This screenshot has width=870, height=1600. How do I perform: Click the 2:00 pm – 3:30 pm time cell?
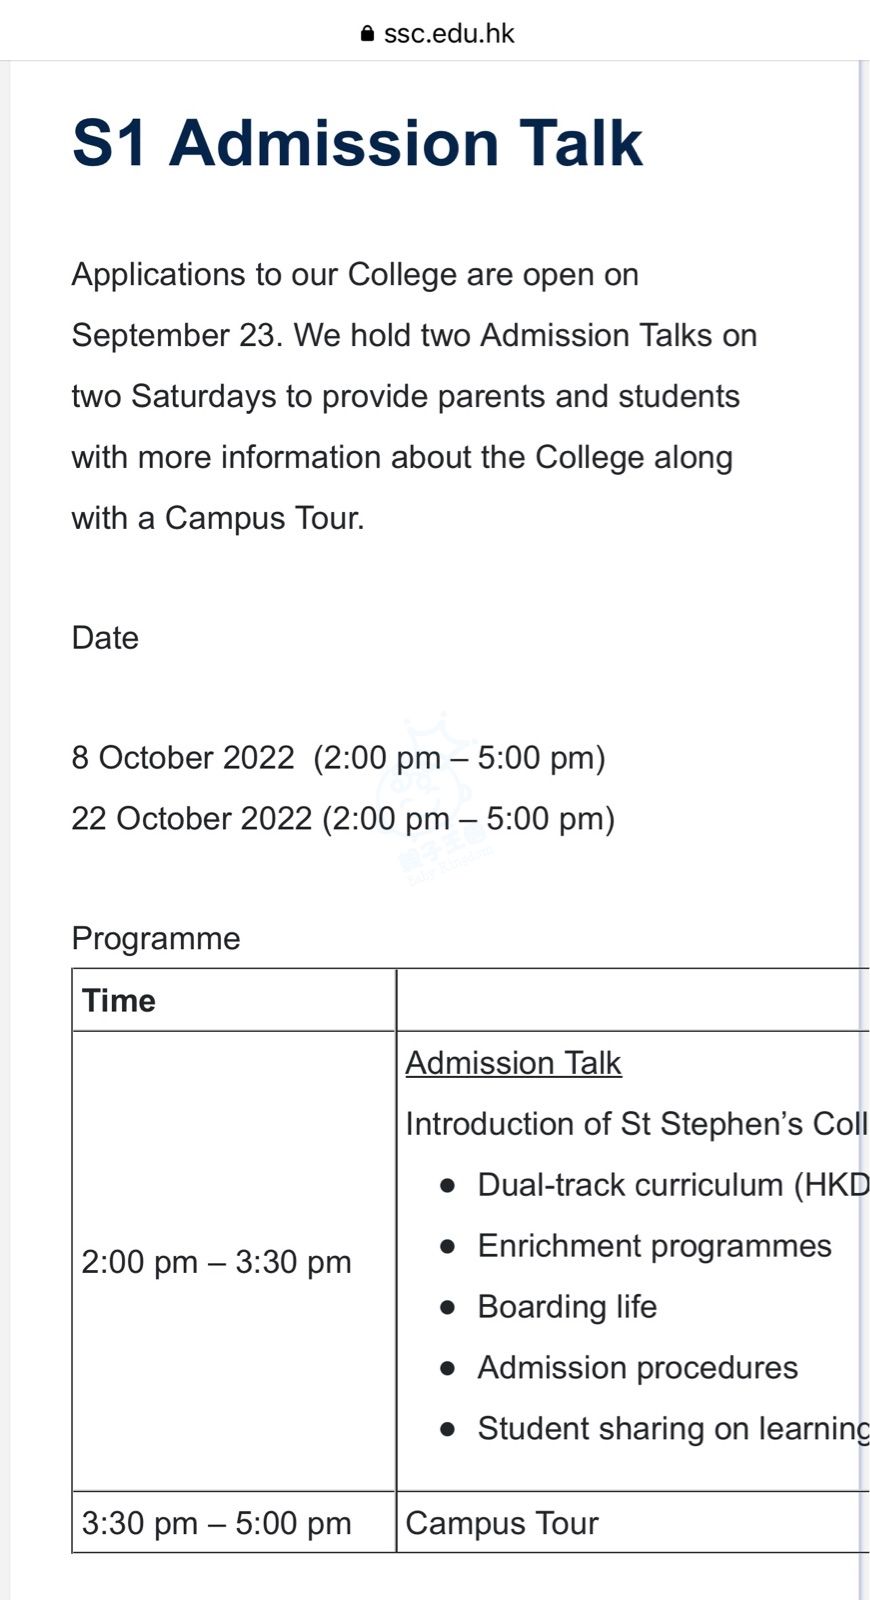point(216,1262)
